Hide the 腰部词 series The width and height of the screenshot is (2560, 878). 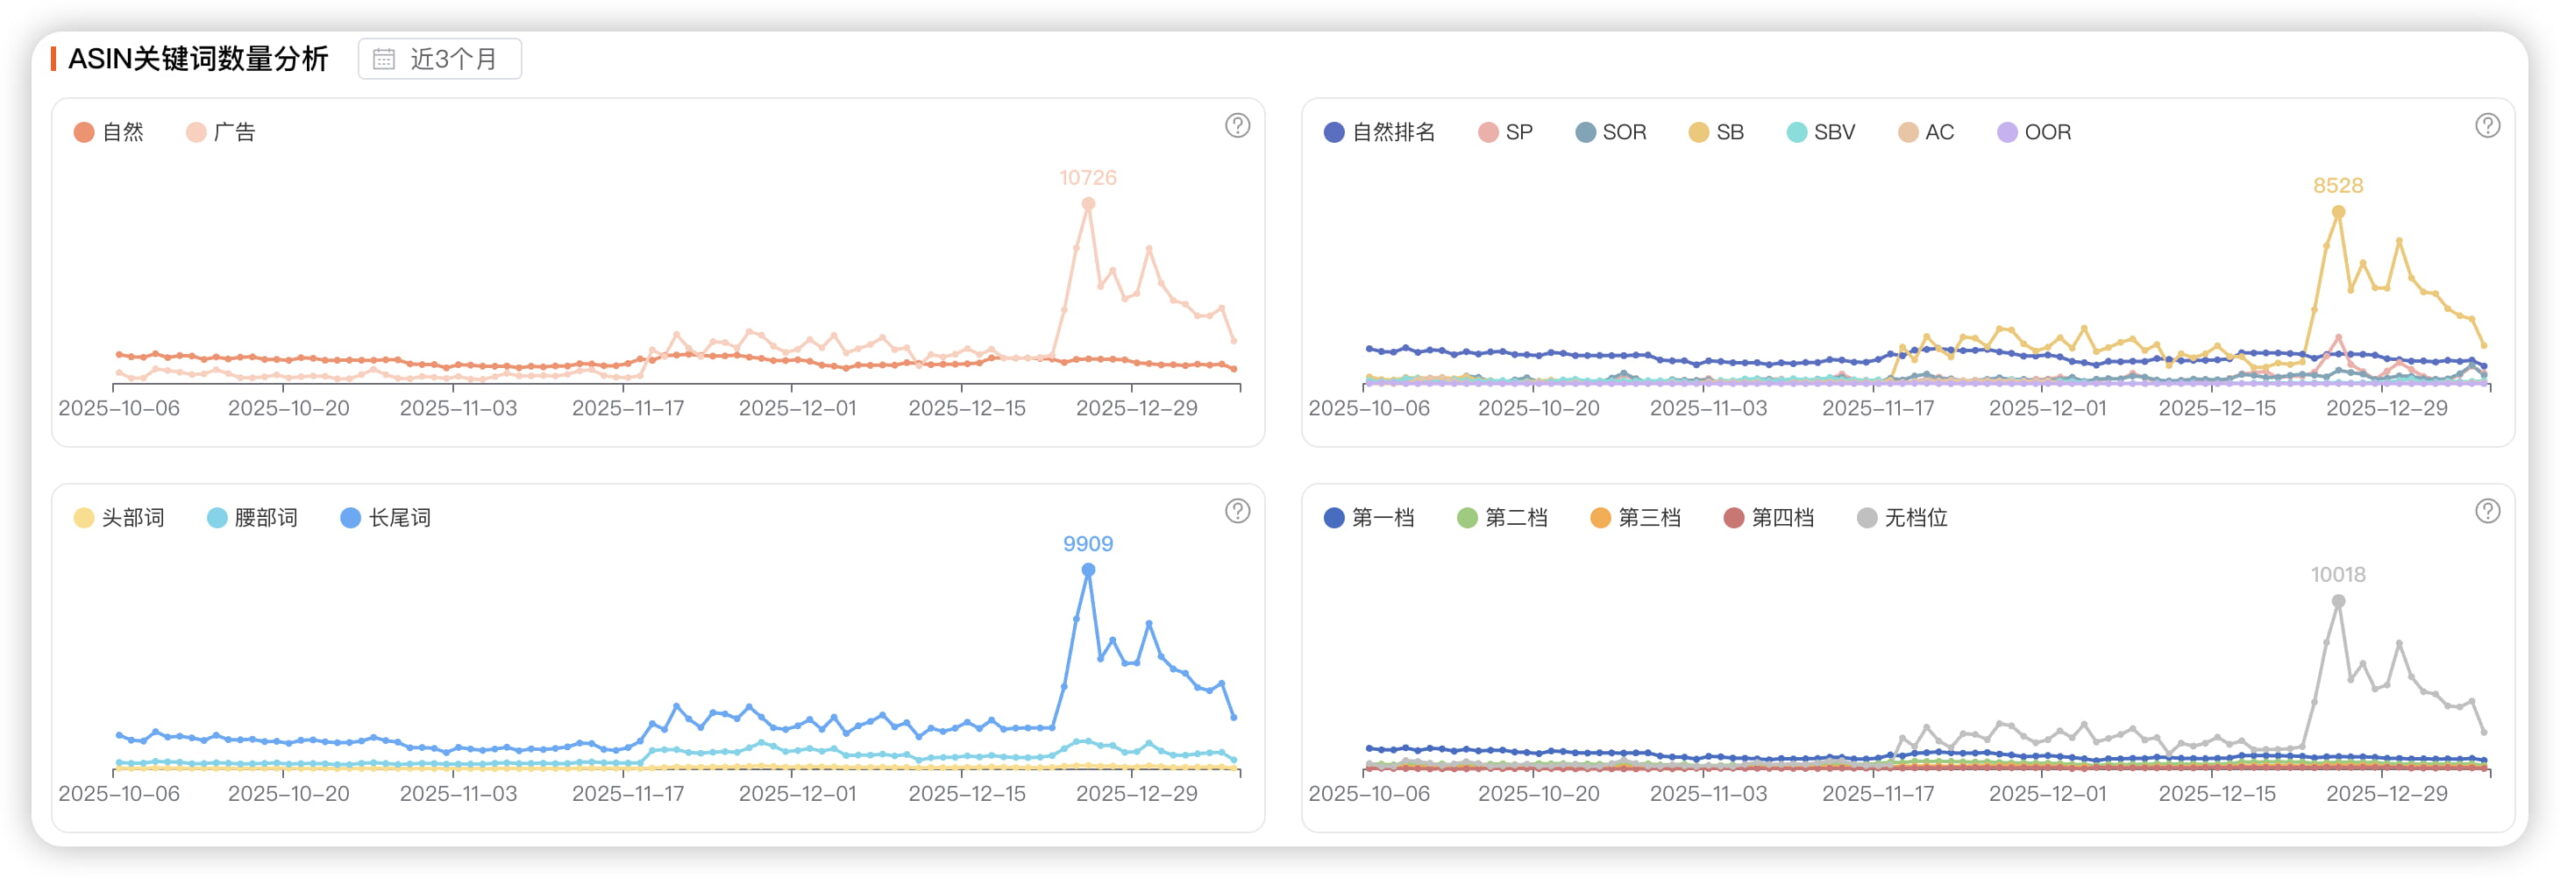[x=252, y=518]
